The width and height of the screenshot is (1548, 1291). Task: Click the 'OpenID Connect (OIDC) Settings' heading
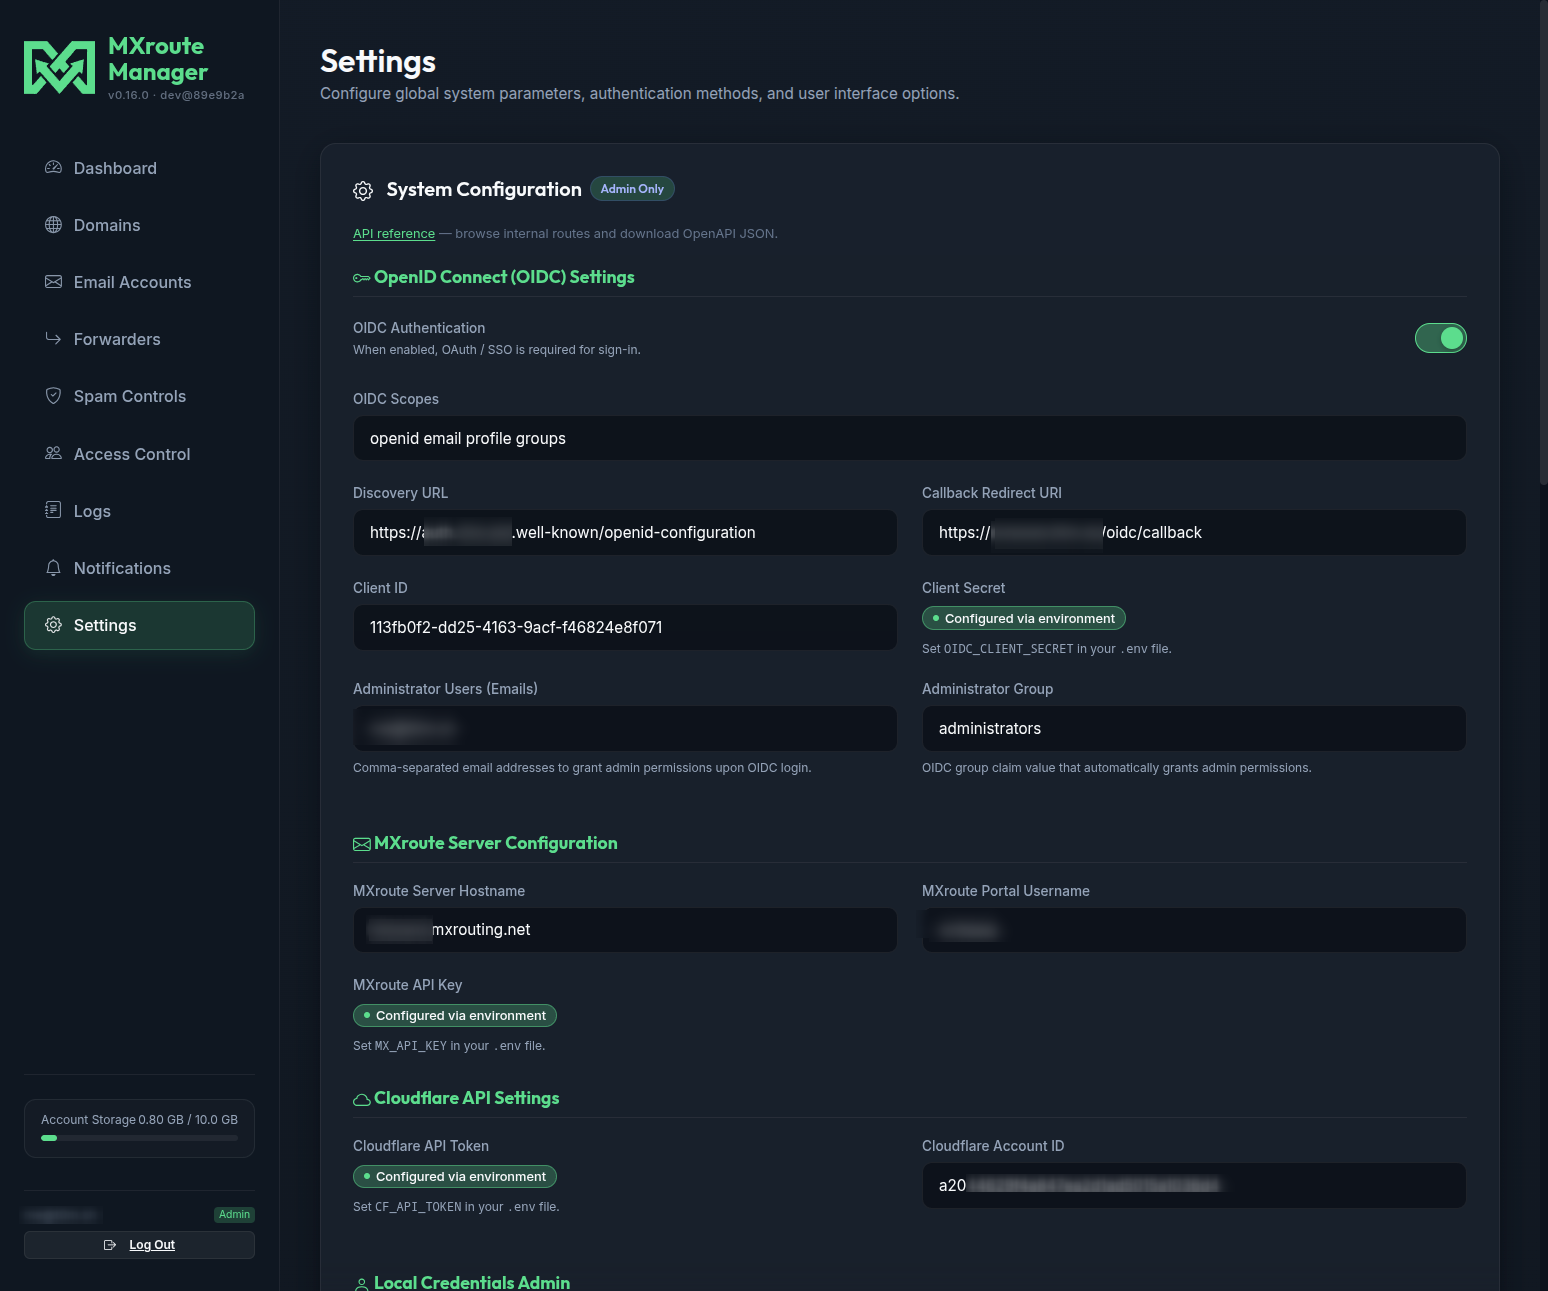pyautogui.click(x=504, y=277)
